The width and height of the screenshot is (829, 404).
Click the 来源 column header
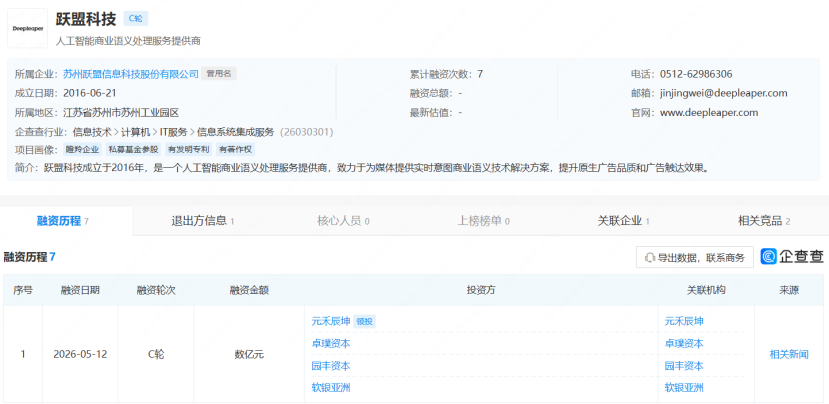(x=789, y=290)
